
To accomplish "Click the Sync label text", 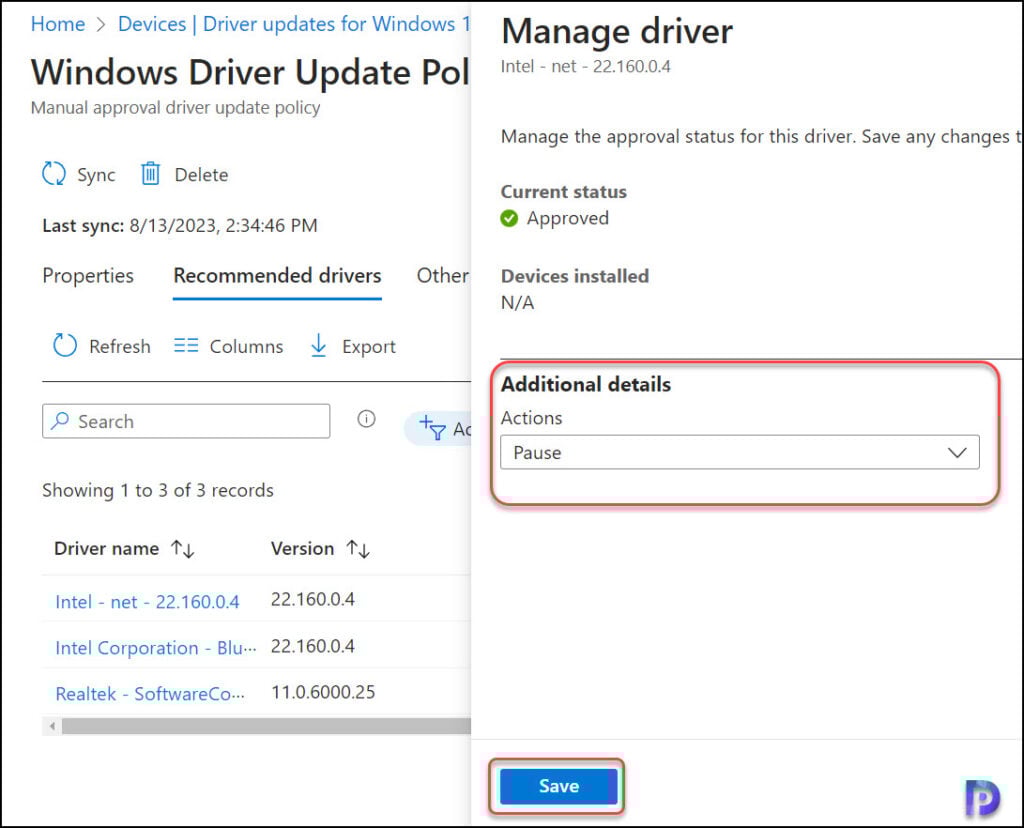I will pos(96,175).
